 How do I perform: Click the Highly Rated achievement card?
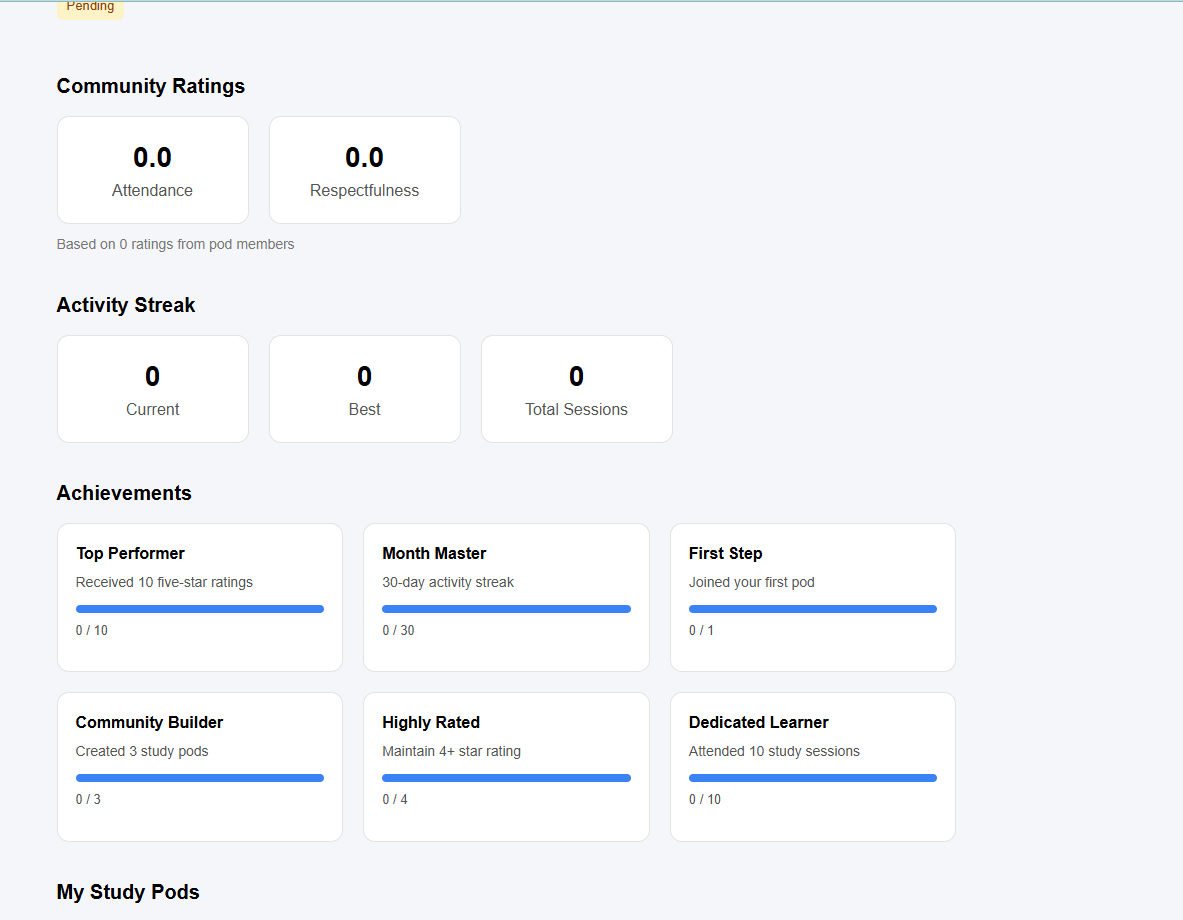506,767
